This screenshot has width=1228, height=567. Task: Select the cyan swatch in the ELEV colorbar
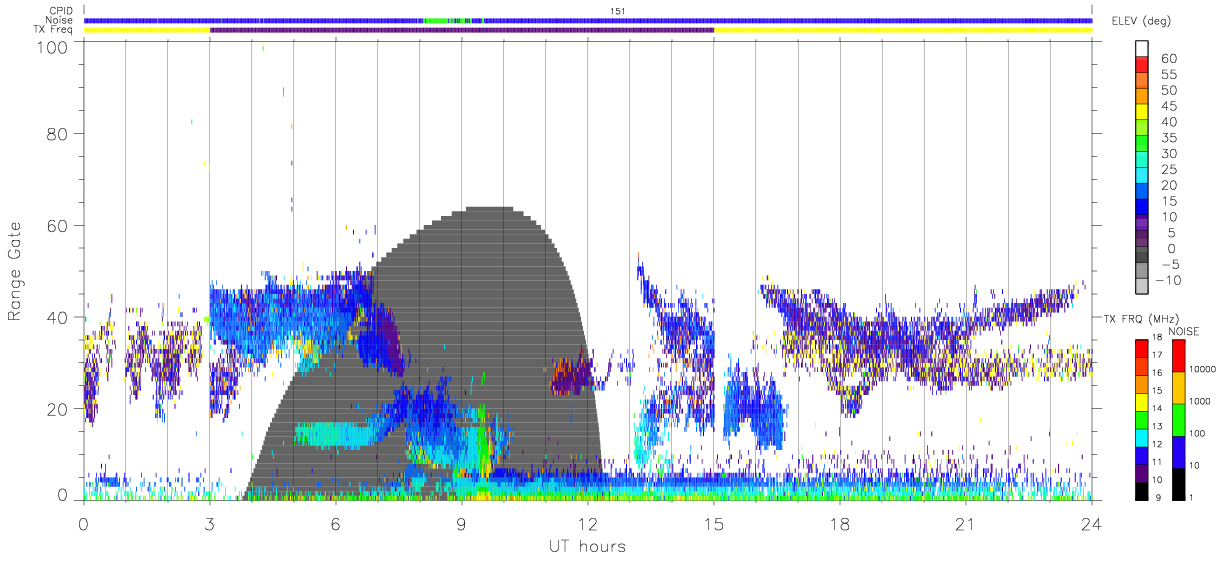1141,174
